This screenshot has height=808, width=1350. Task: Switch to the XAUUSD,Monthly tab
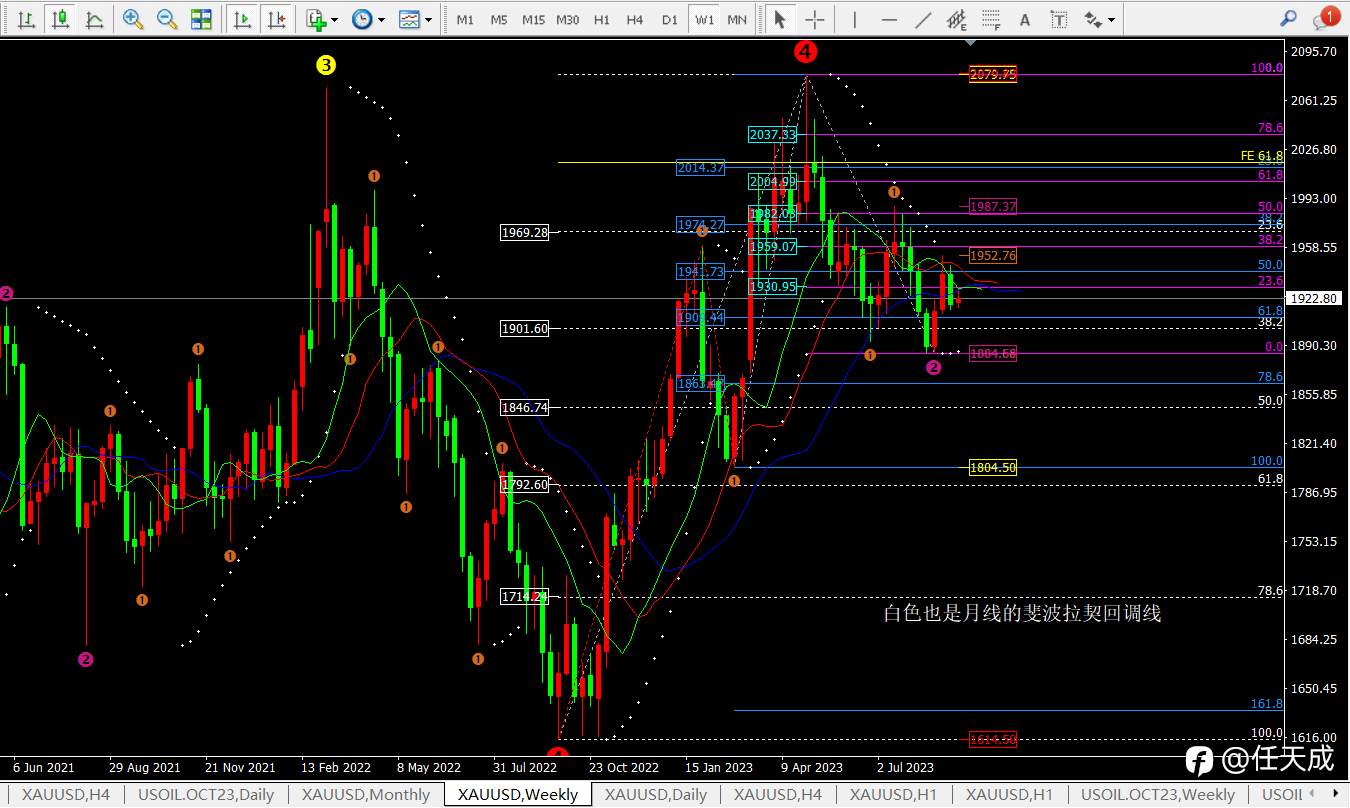pos(366,795)
